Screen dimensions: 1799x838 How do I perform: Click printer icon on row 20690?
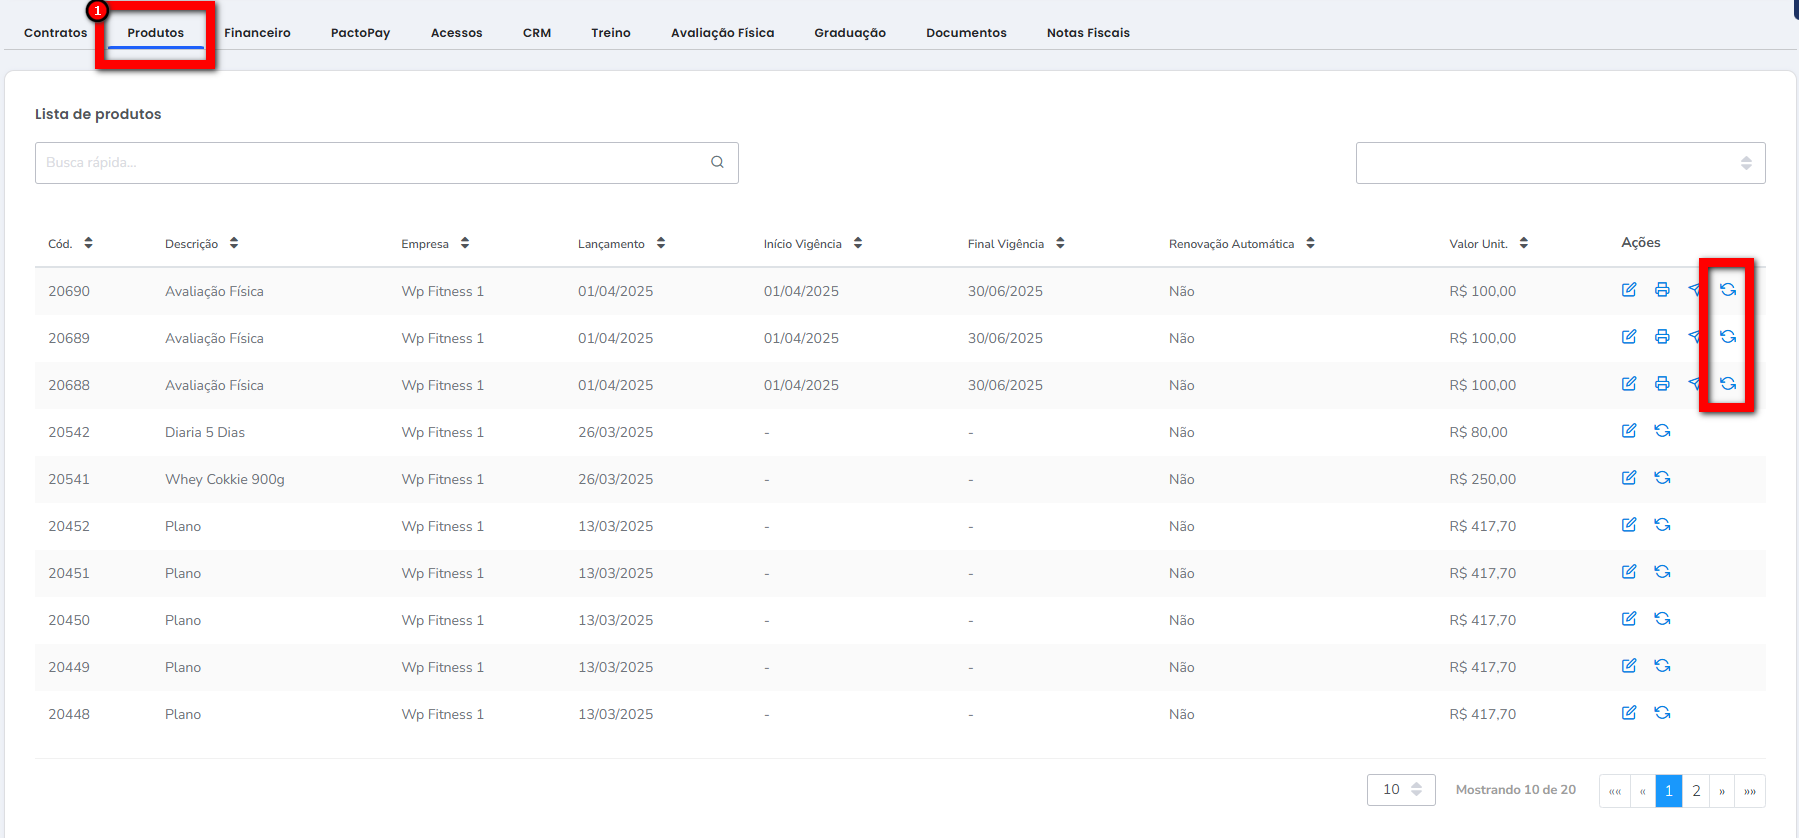point(1662,290)
